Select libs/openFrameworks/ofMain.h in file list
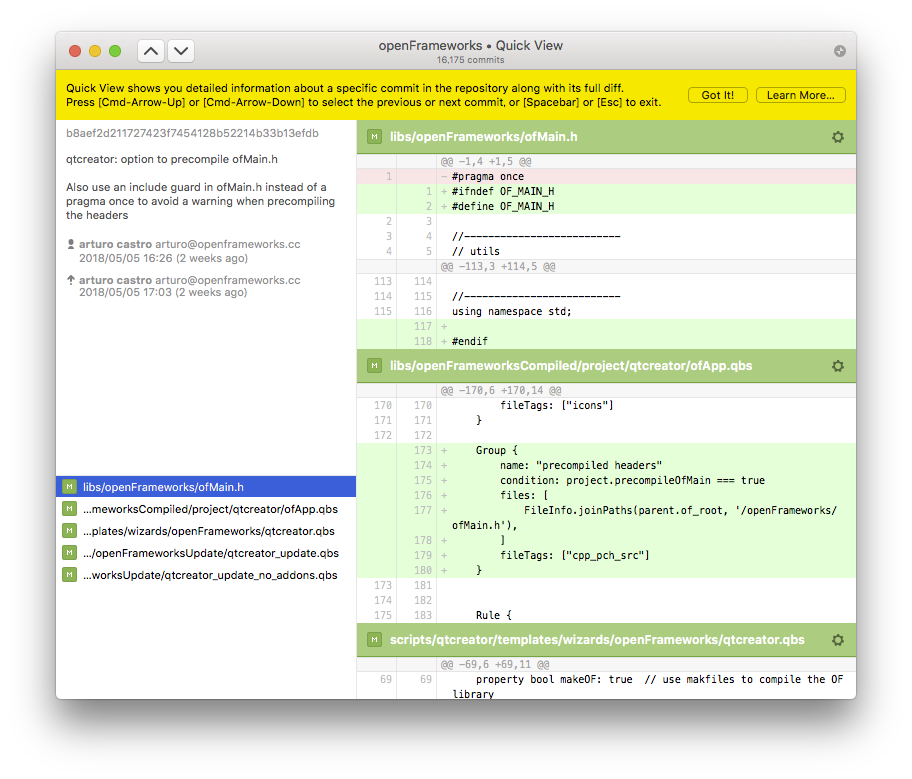The image size is (912, 779). click(x=163, y=487)
